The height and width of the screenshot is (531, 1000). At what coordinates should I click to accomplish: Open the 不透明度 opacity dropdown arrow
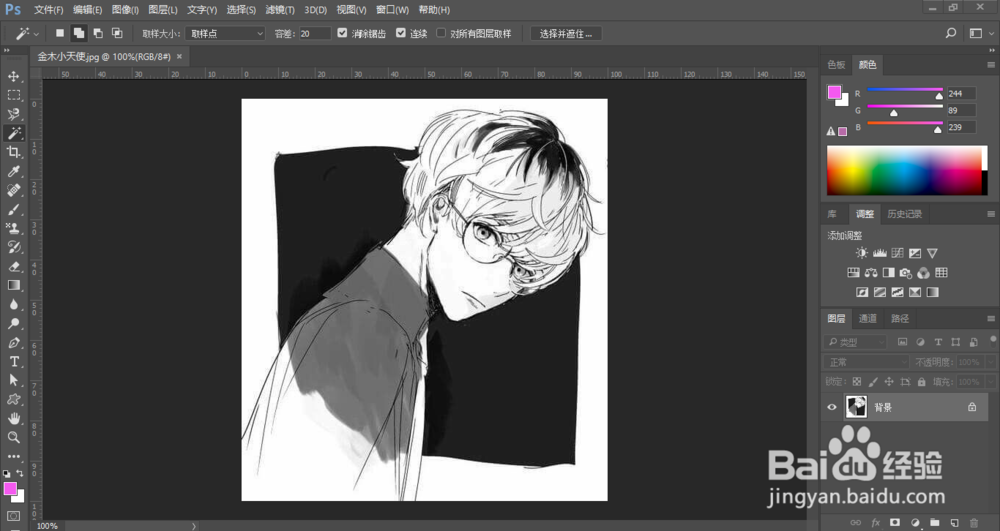[x=991, y=362]
